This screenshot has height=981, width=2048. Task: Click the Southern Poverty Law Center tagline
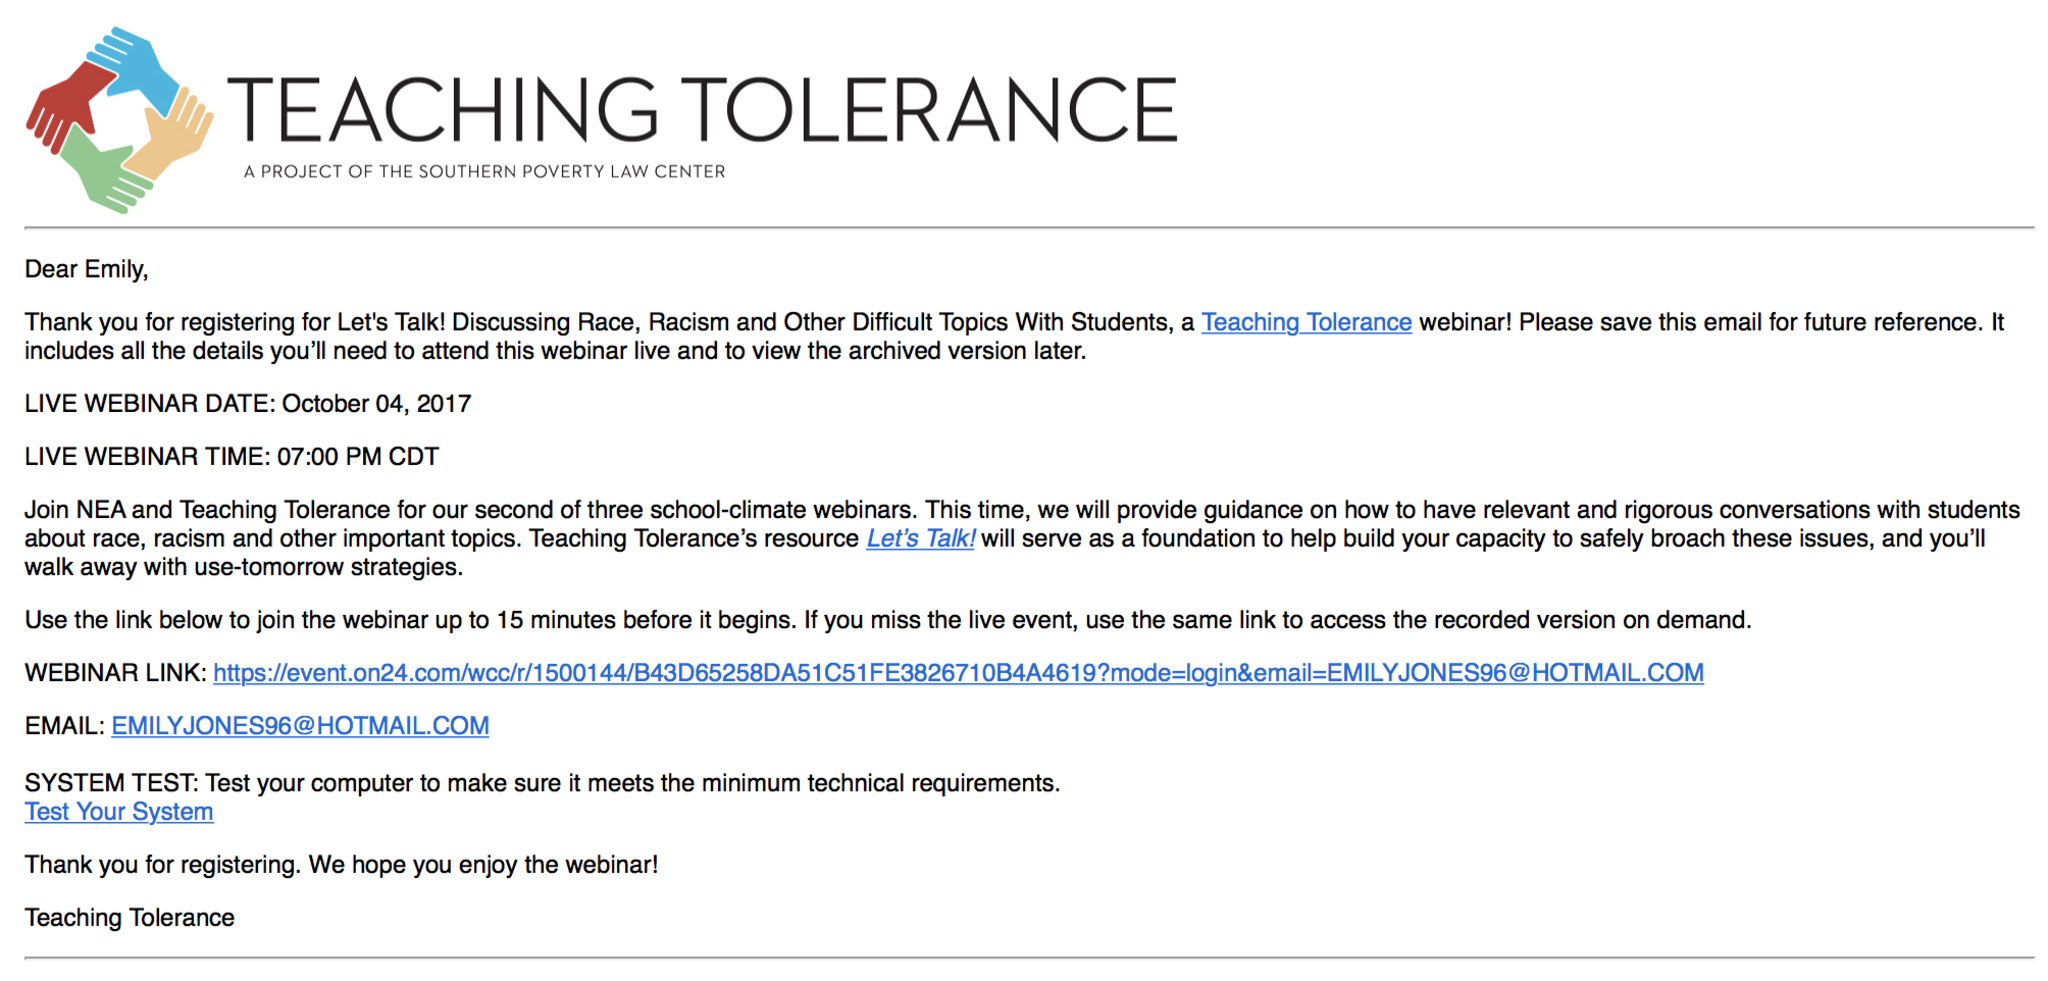[484, 172]
